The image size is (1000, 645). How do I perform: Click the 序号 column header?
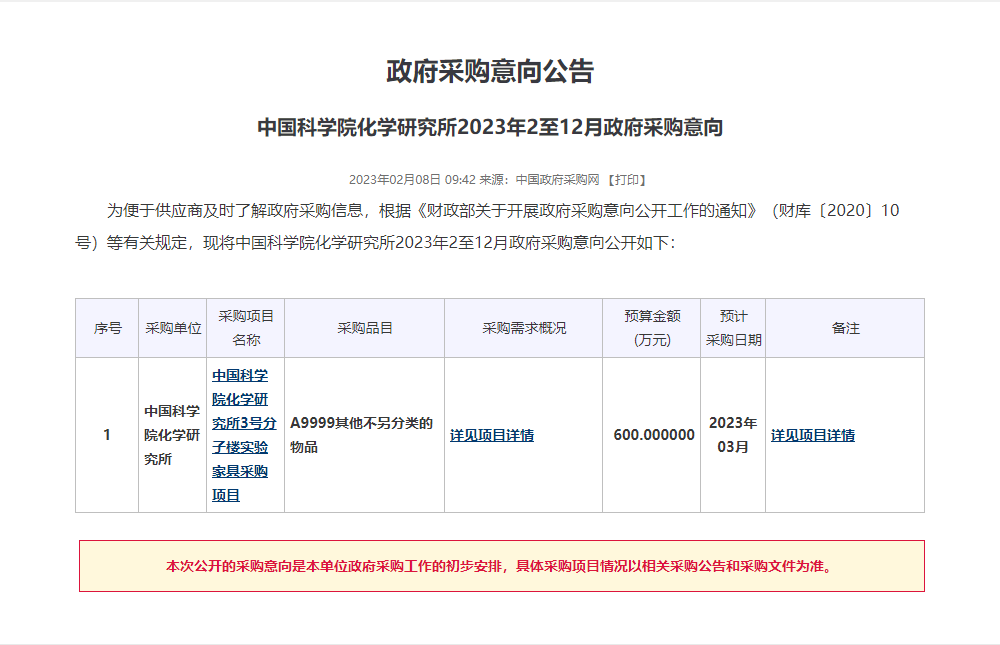[107, 328]
